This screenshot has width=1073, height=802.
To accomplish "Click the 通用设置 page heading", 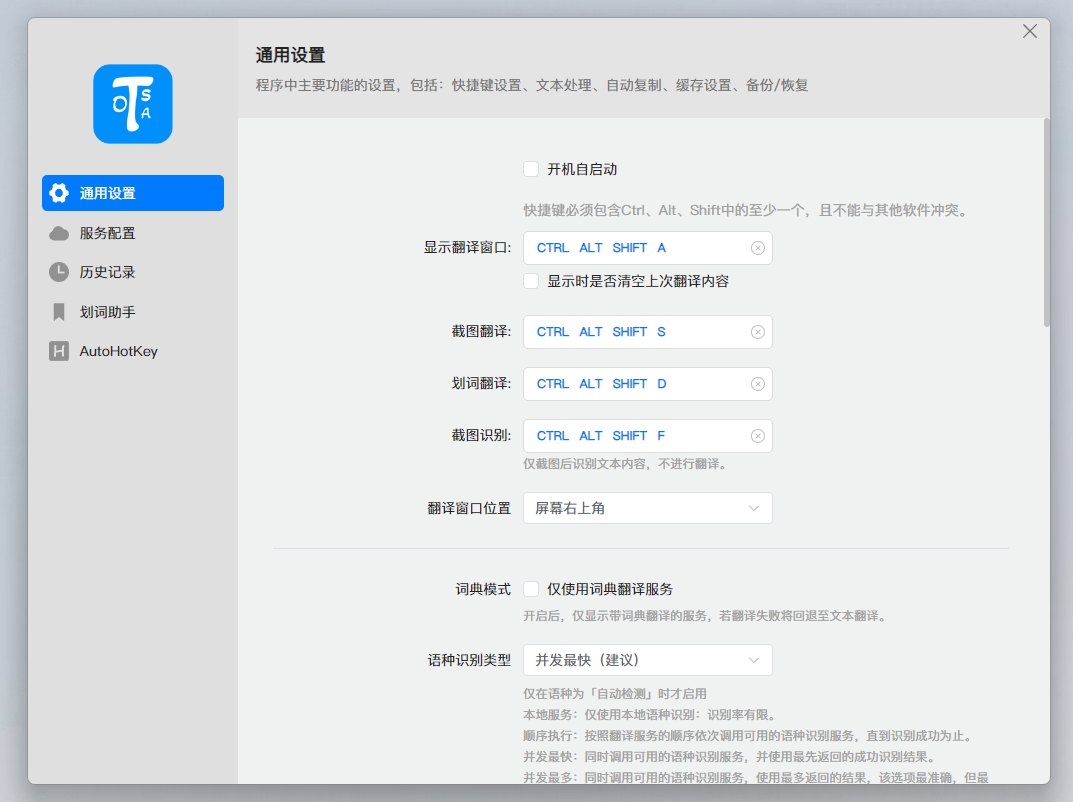I will click(290, 55).
